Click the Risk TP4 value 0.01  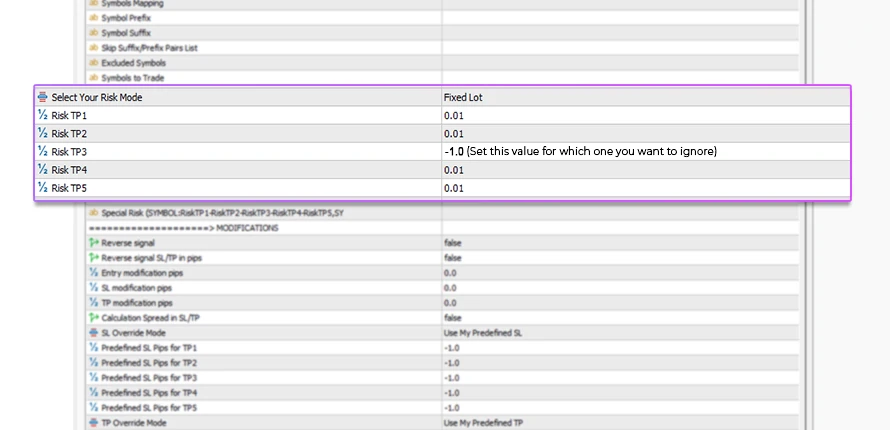point(454,170)
